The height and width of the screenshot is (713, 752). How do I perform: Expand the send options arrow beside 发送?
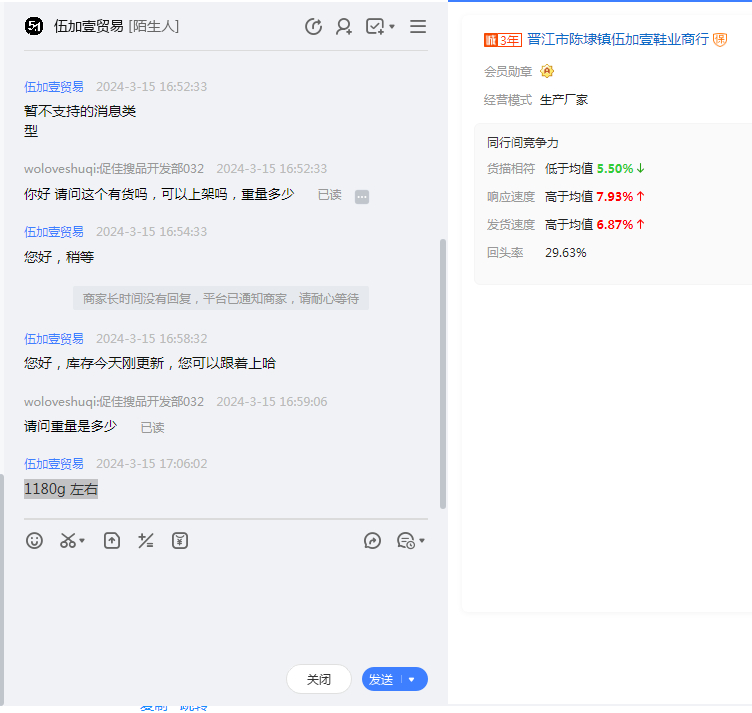(412, 680)
